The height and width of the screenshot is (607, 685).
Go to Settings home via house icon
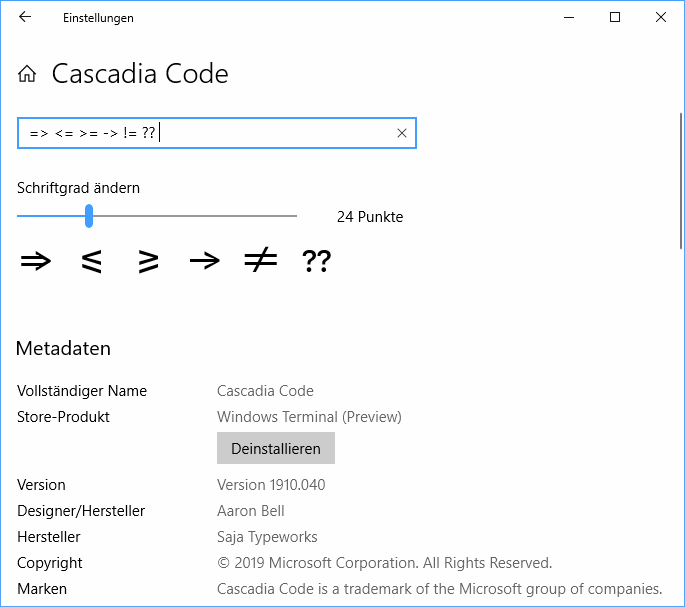click(27, 74)
